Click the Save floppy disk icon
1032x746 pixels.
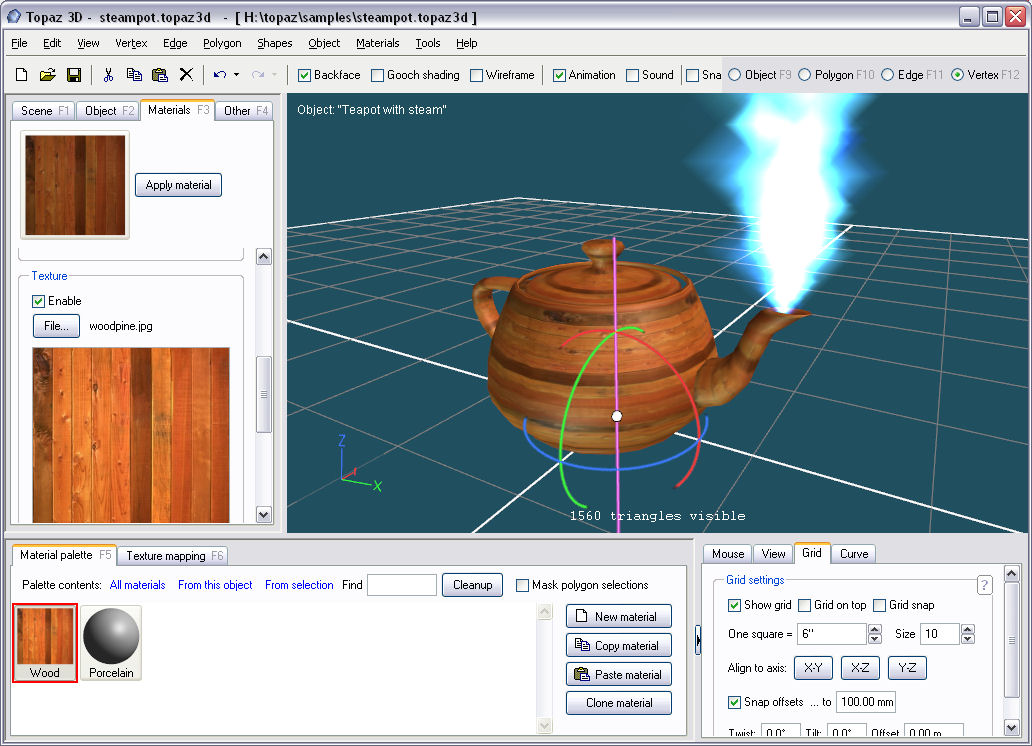73,75
